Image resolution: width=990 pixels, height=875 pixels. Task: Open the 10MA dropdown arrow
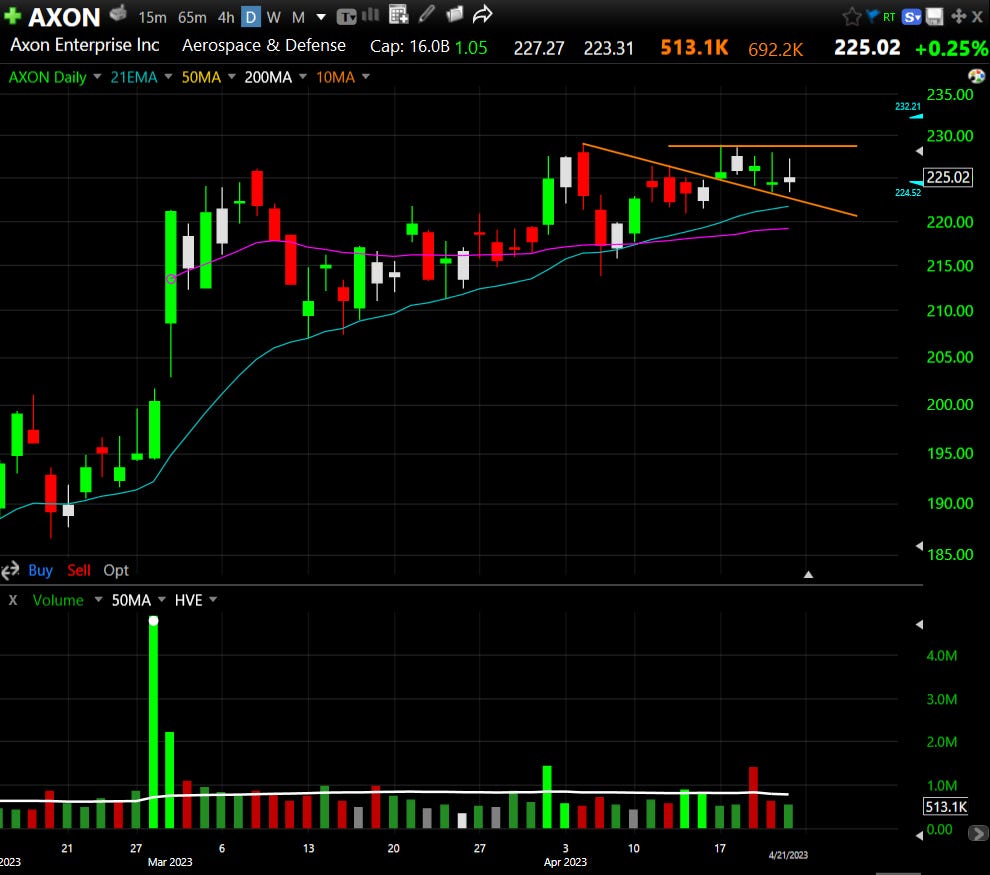tap(366, 76)
